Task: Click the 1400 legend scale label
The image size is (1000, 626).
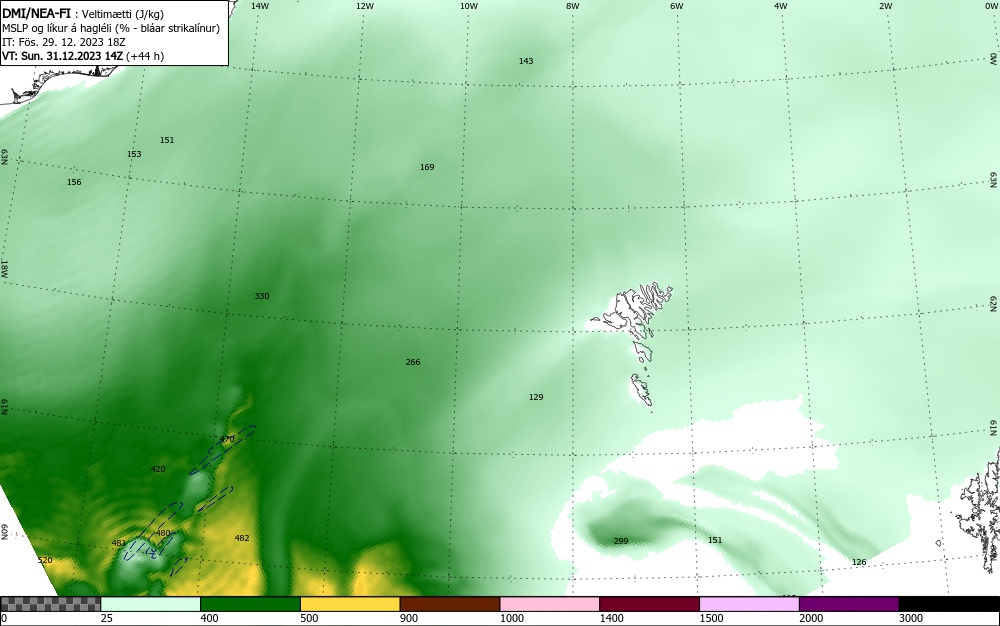Action: click(611, 618)
